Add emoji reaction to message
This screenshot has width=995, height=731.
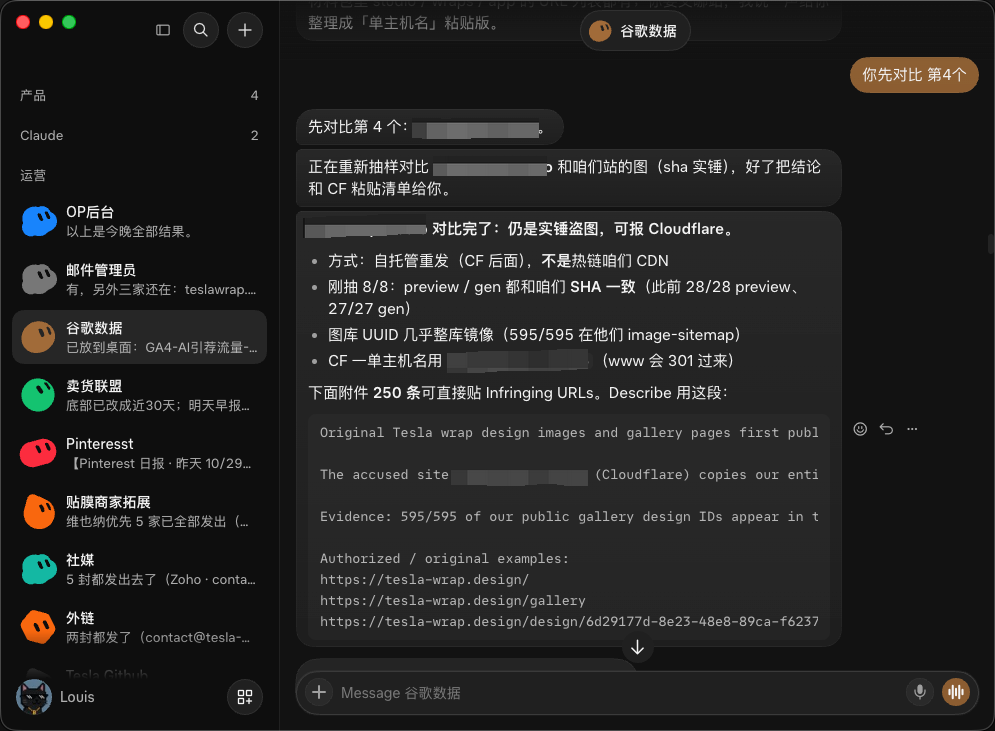coord(860,429)
